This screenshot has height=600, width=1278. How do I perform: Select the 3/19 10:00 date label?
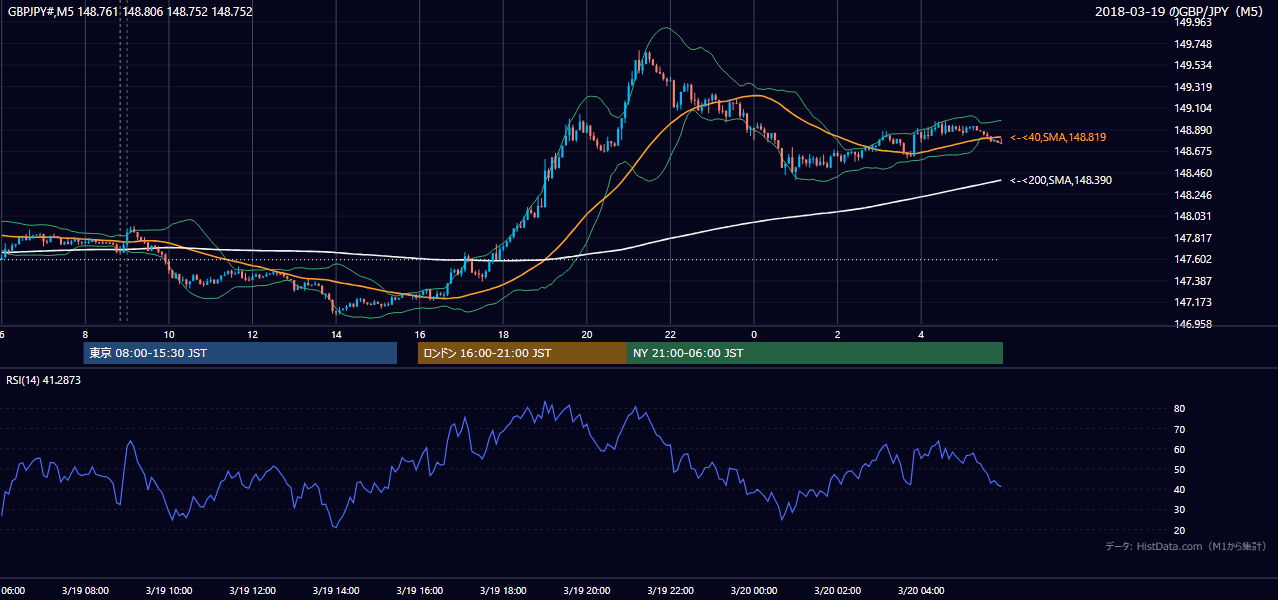pyautogui.click(x=169, y=590)
